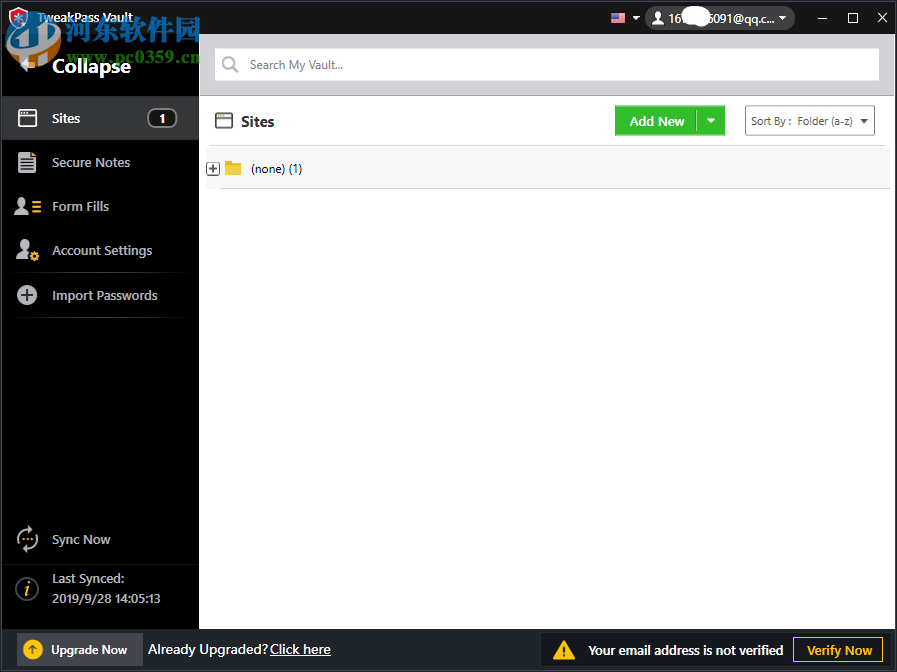Click the Account Settings person-gear icon
Viewport: 897px width, 672px height.
(27, 250)
